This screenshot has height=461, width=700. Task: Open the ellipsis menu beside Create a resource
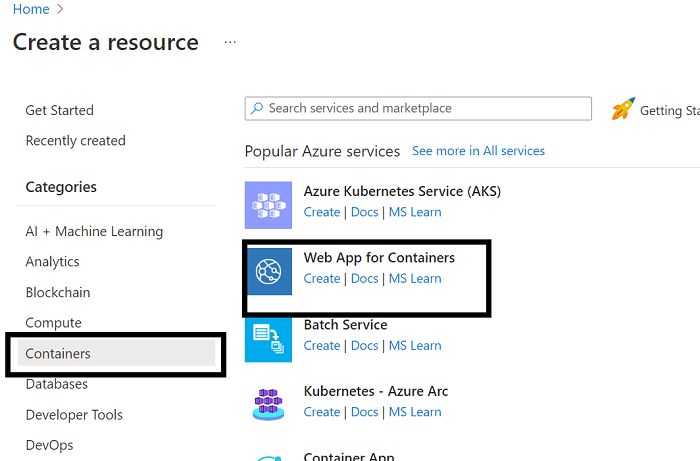[x=230, y=42]
